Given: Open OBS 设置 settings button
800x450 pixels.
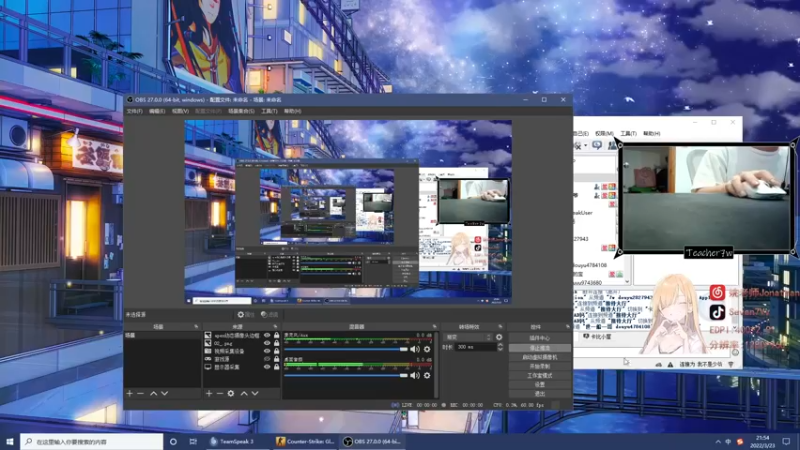Looking at the screenshot, I should point(540,384).
